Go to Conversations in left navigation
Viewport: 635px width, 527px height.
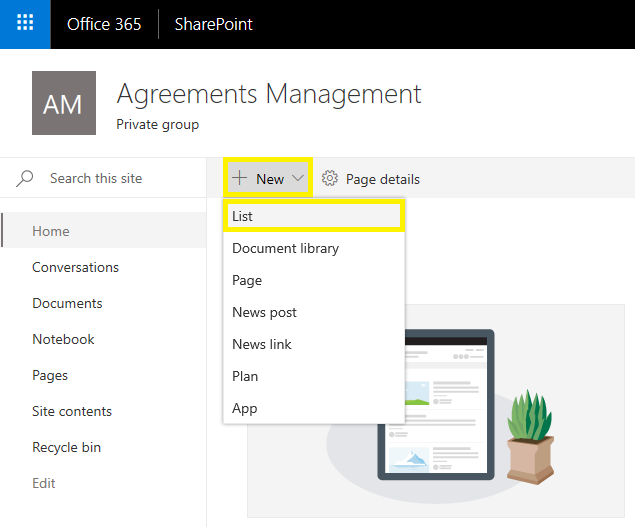pyautogui.click(x=75, y=267)
